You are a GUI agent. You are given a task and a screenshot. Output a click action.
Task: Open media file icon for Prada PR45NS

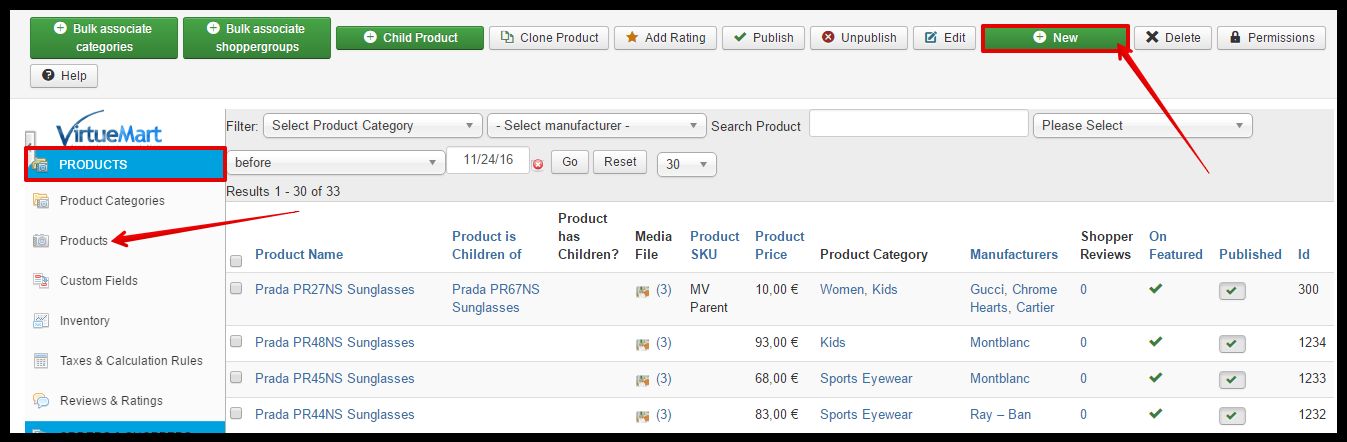pyautogui.click(x=643, y=379)
